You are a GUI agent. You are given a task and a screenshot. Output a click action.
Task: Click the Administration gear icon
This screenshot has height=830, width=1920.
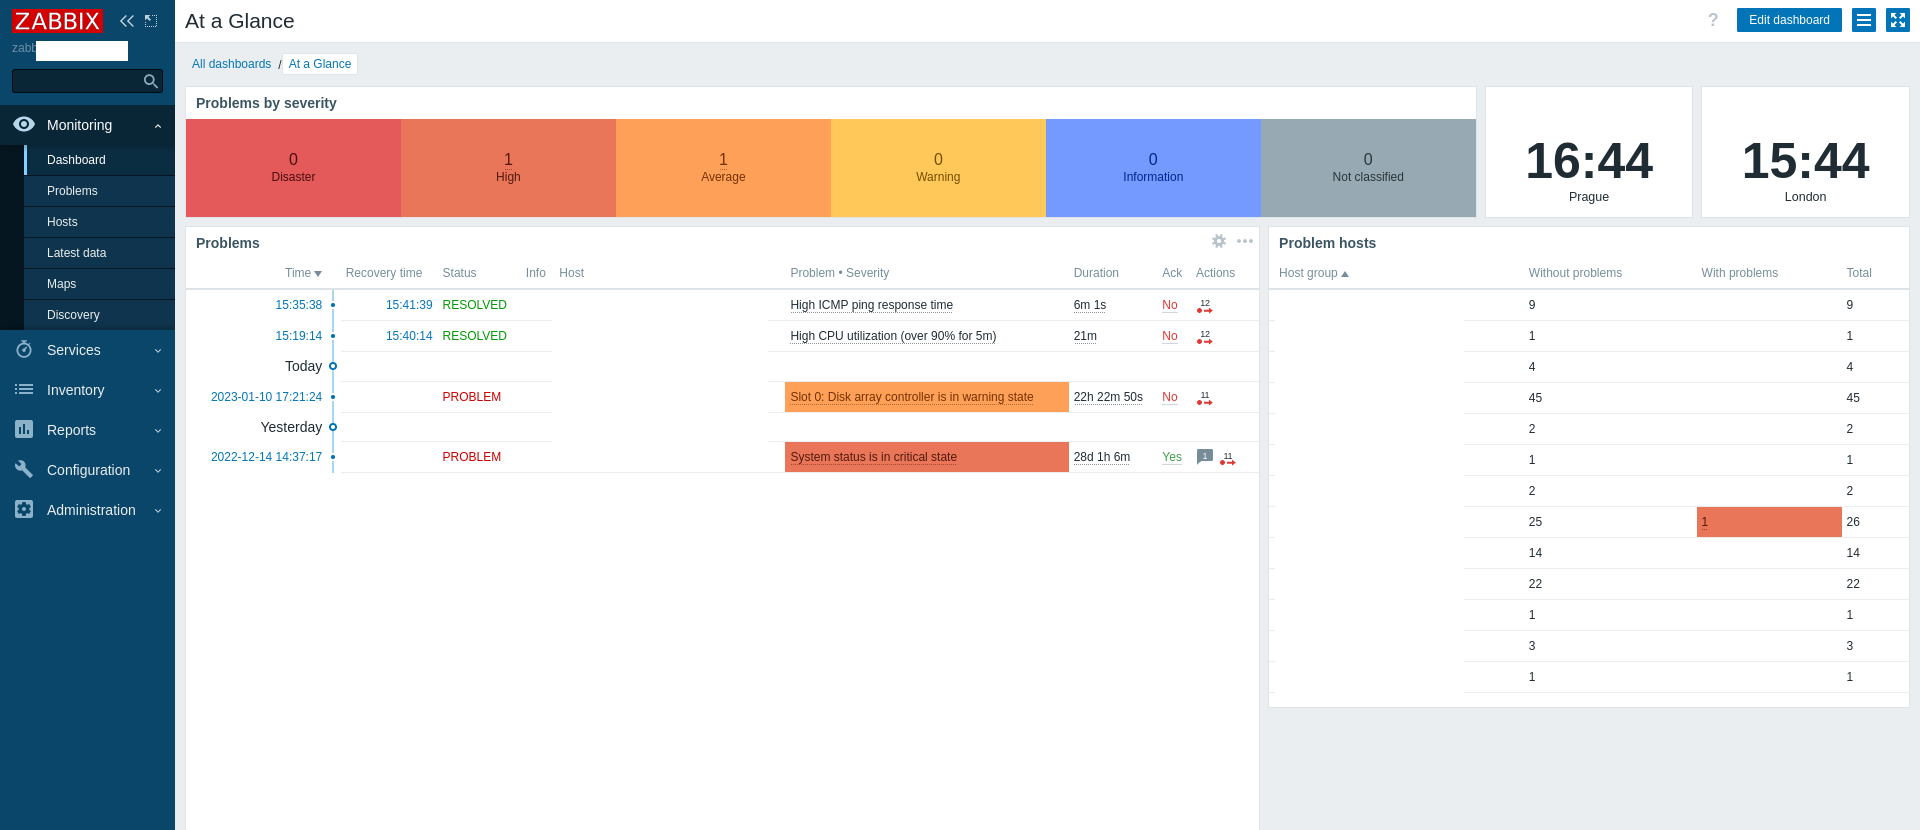[x=24, y=509]
